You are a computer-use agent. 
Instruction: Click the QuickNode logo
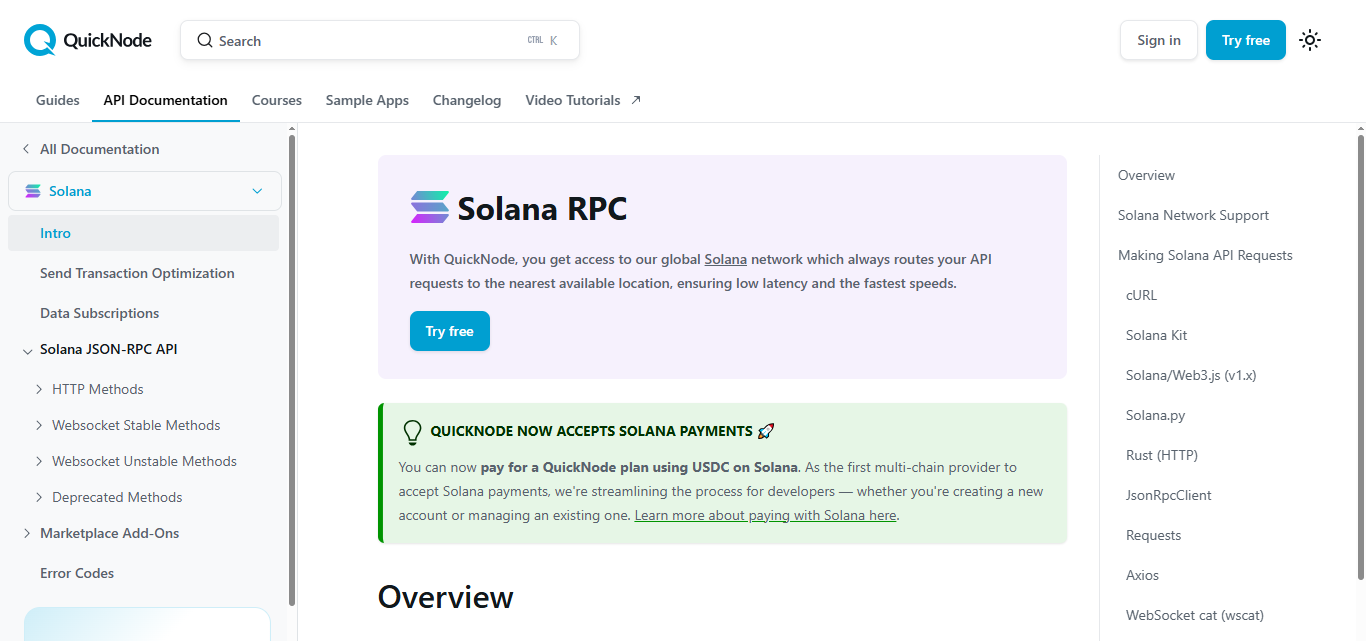tap(88, 40)
